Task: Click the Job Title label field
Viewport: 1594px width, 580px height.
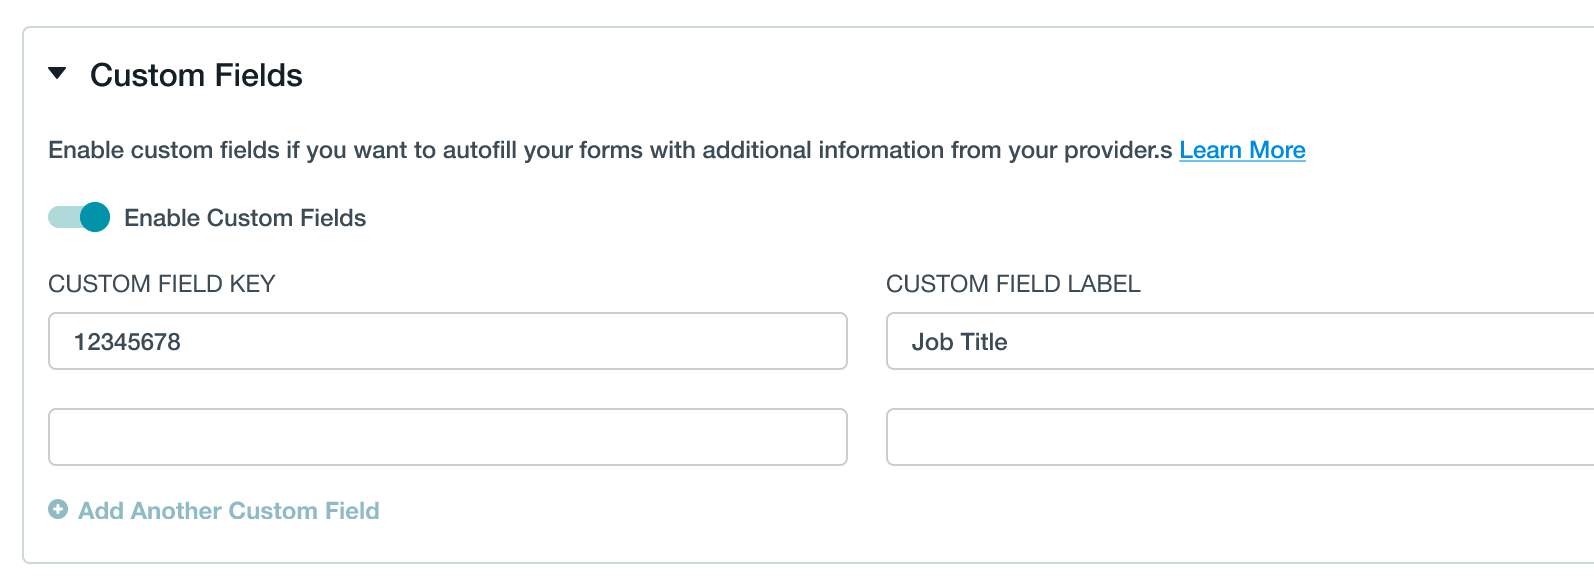Action: point(1240,341)
